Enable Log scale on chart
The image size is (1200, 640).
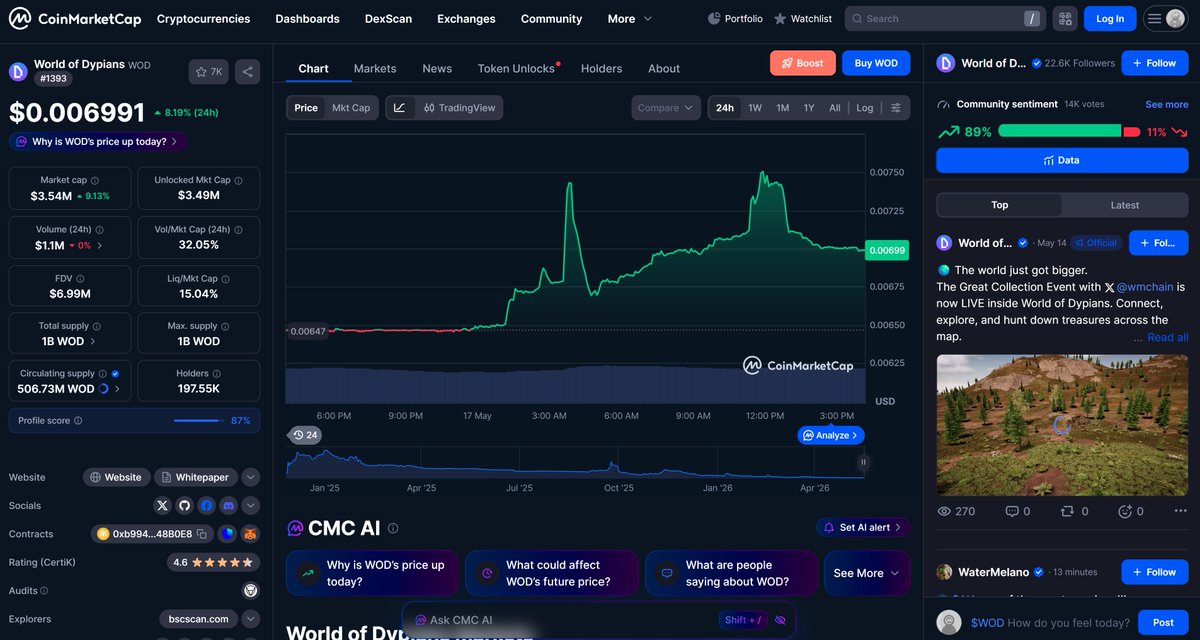pyautogui.click(x=865, y=108)
